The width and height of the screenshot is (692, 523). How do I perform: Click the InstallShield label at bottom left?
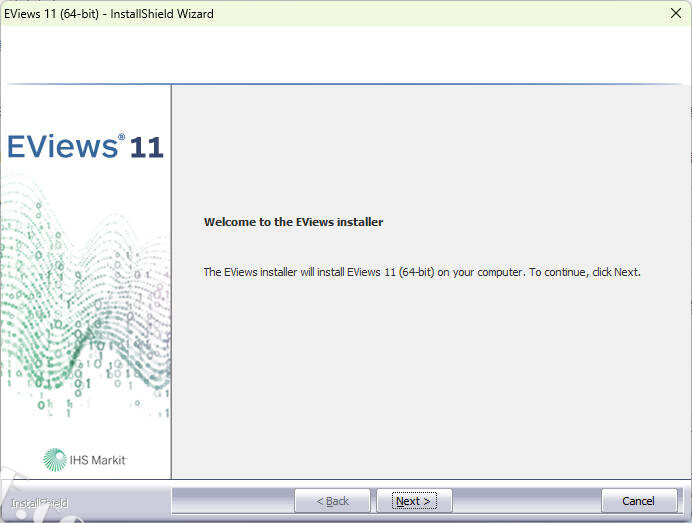(x=39, y=503)
